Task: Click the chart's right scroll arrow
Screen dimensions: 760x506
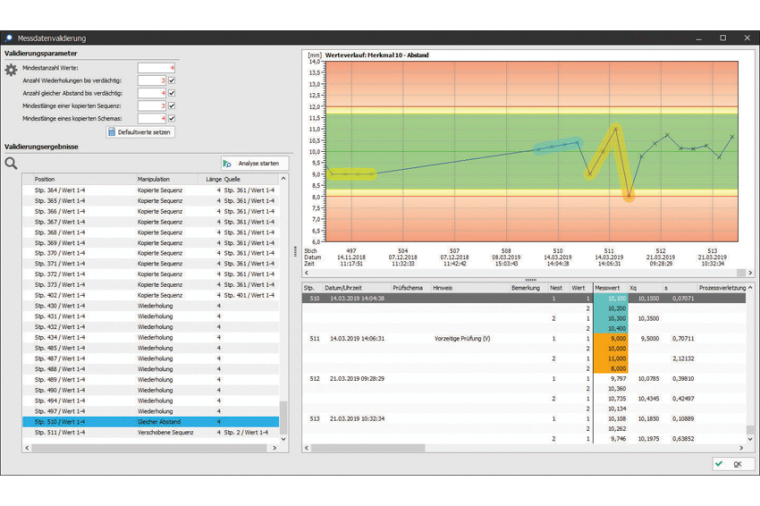Action: tap(751, 273)
